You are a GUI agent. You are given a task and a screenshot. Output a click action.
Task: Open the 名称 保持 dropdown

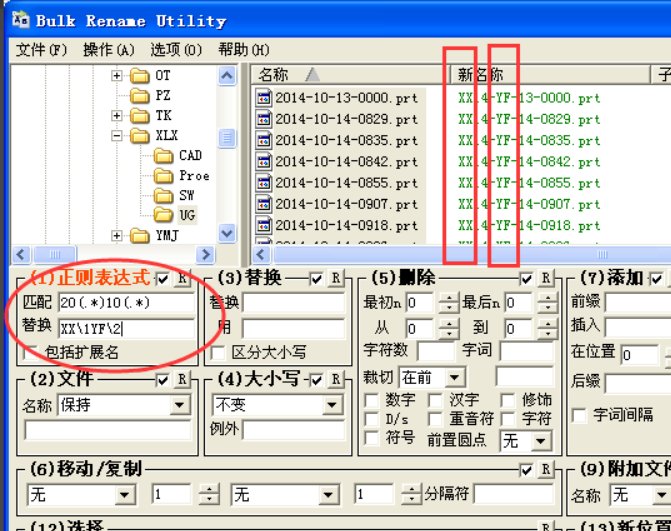pos(180,405)
